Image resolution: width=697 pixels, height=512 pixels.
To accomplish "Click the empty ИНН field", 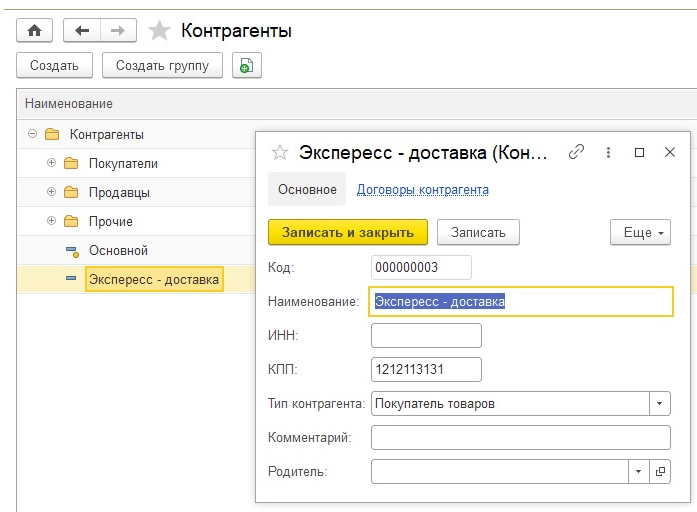I will pyautogui.click(x=426, y=335).
